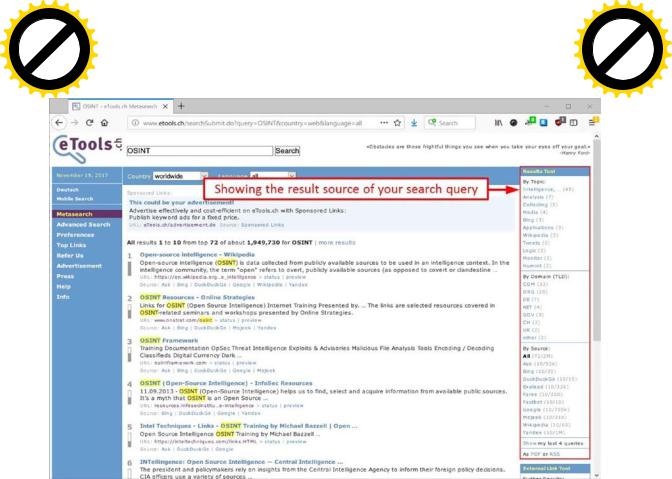Open Info in the left menu
Image resolution: width=672 pixels, height=479 pixels.
[63, 296]
